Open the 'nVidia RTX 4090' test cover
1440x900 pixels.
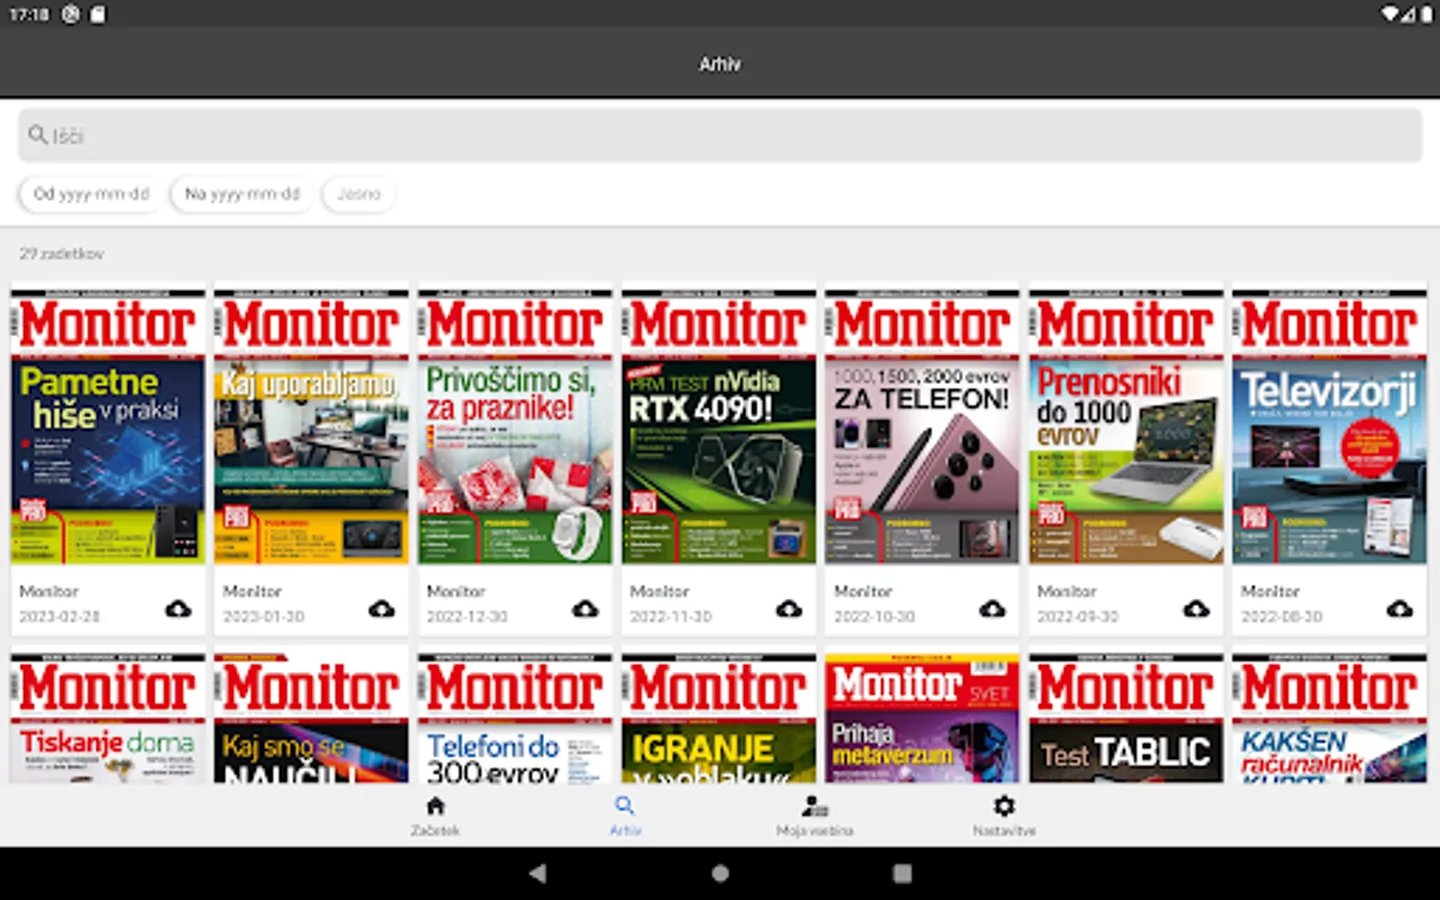[x=719, y=427]
